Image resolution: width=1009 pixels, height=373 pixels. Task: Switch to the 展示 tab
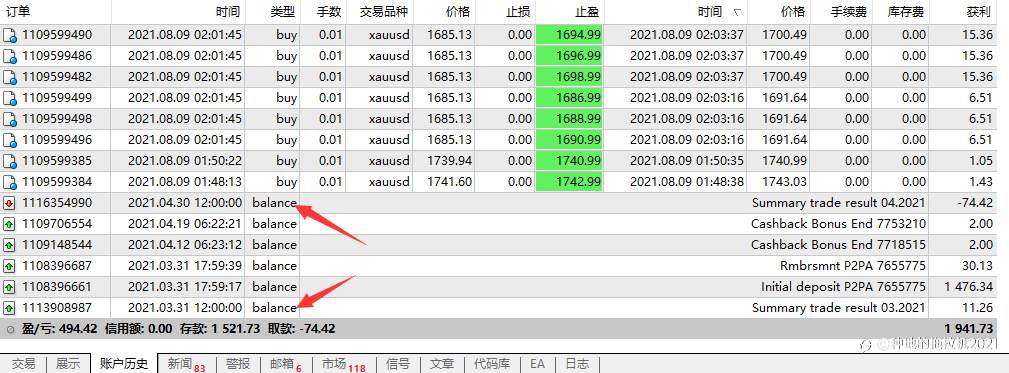click(x=68, y=364)
